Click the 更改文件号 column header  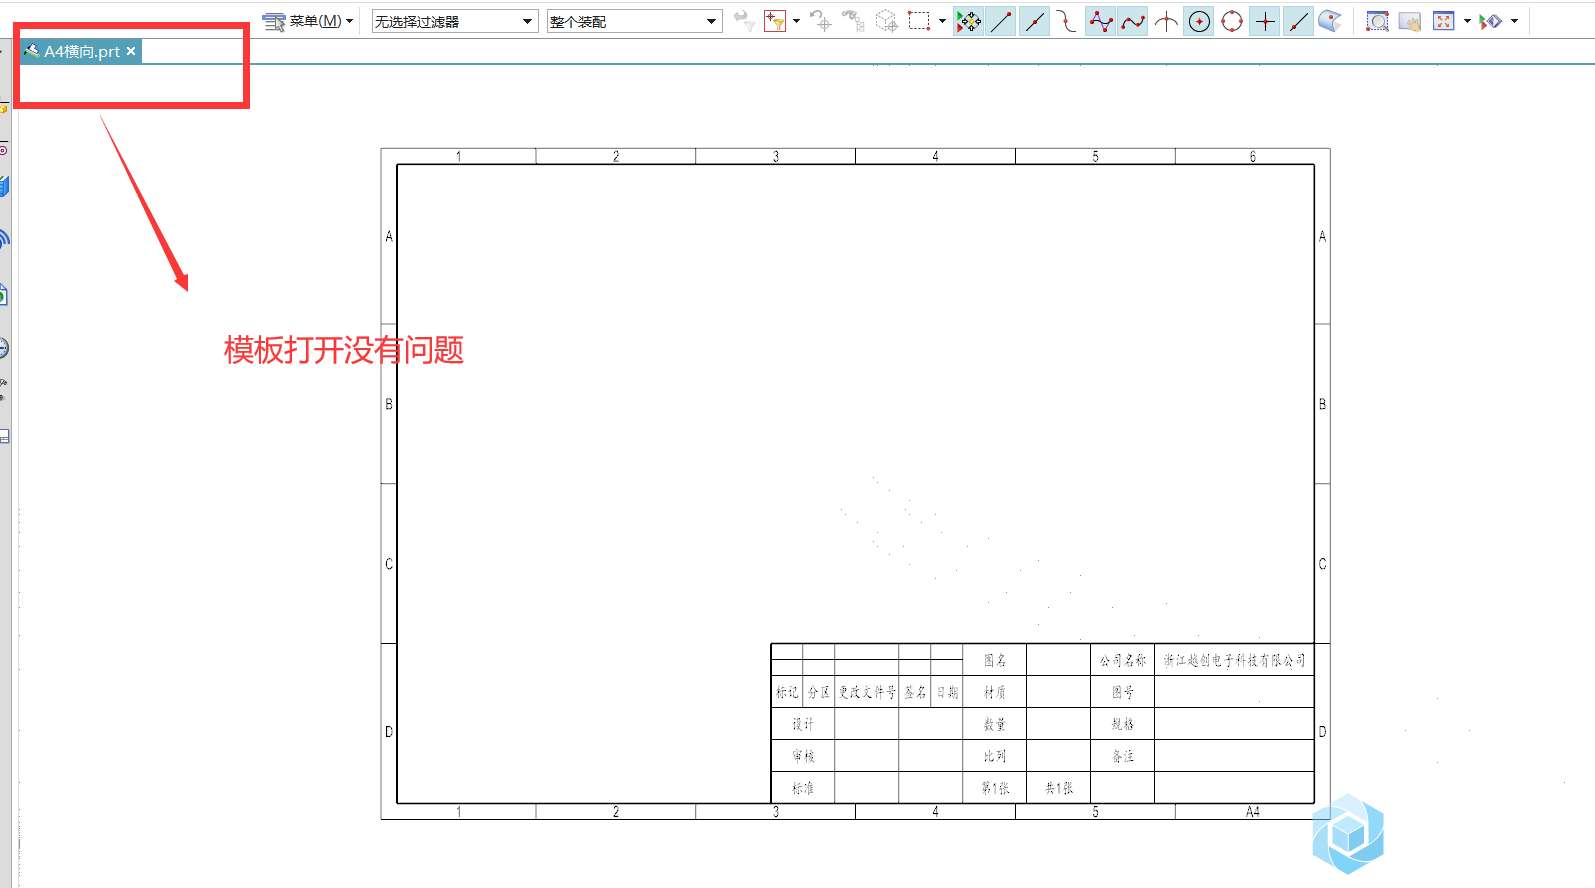[867, 692]
